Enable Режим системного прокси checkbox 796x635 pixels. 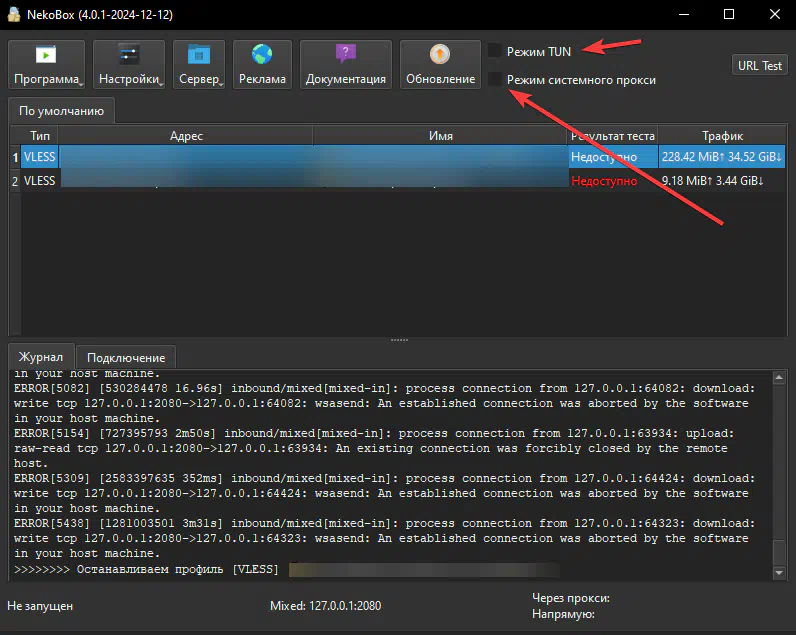click(x=494, y=79)
